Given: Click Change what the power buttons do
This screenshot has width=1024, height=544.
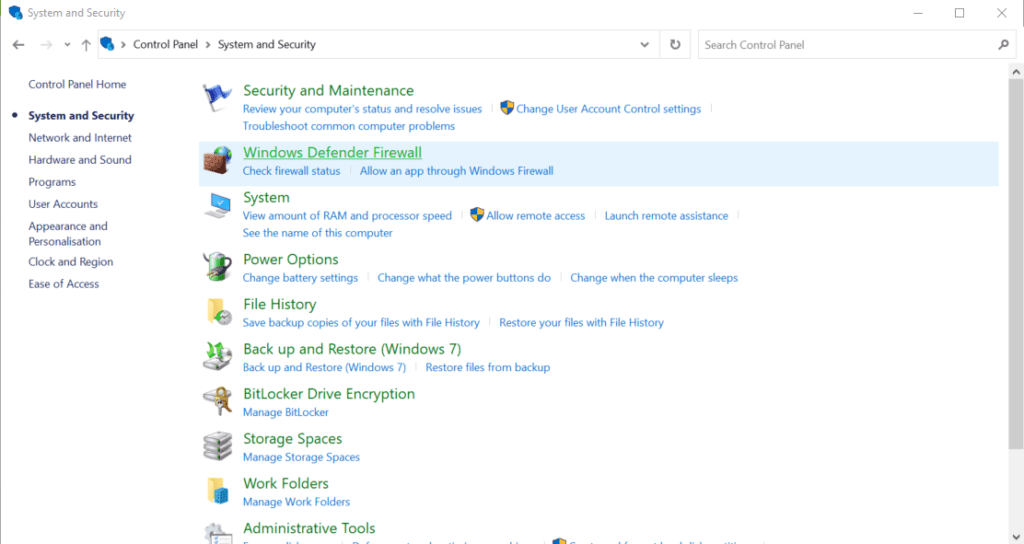Looking at the screenshot, I should coord(464,278).
